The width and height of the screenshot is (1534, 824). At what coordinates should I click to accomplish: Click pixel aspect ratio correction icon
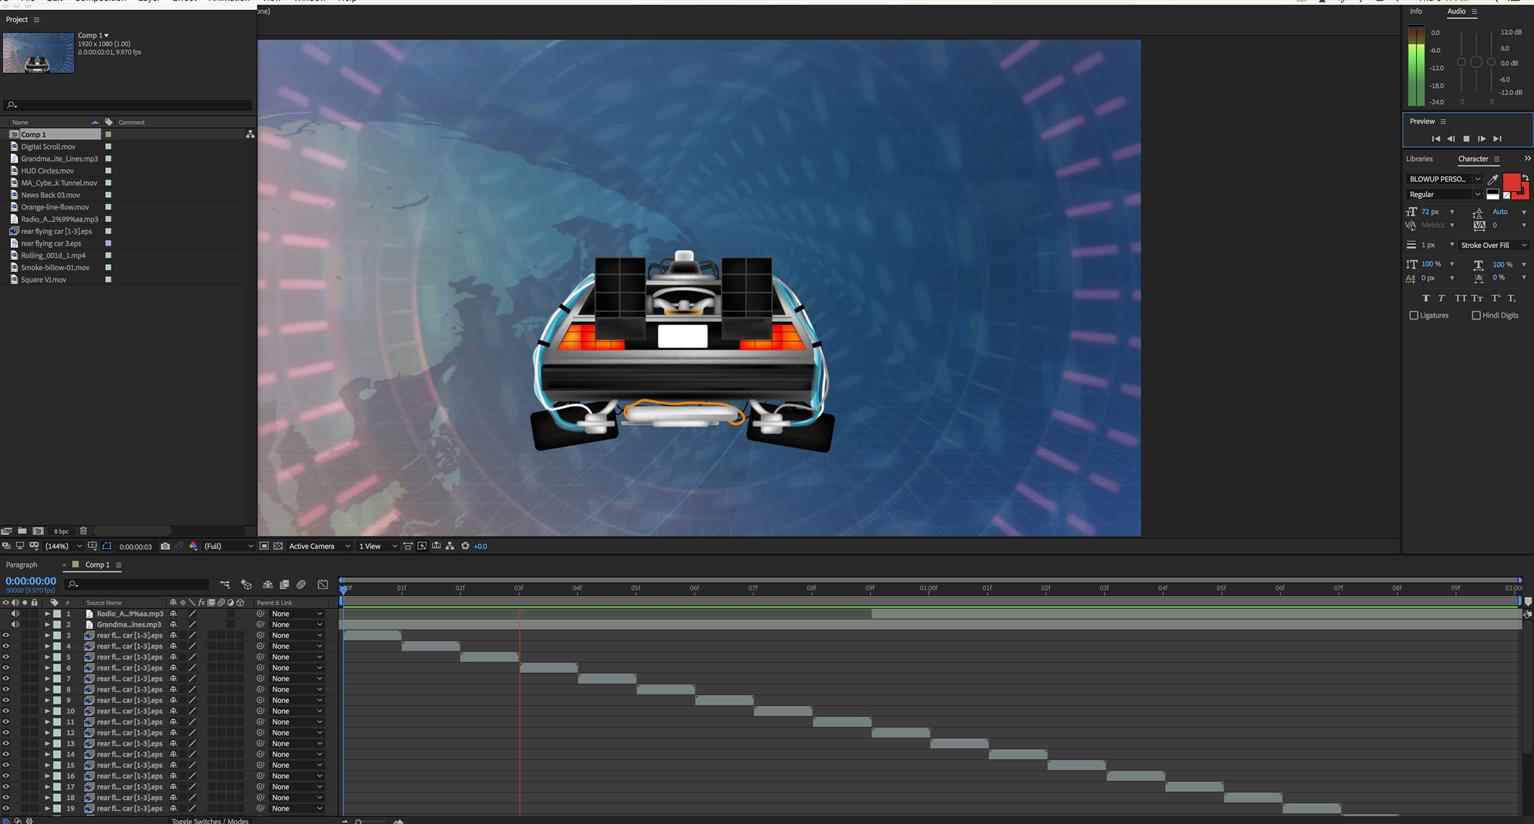point(408,546)
